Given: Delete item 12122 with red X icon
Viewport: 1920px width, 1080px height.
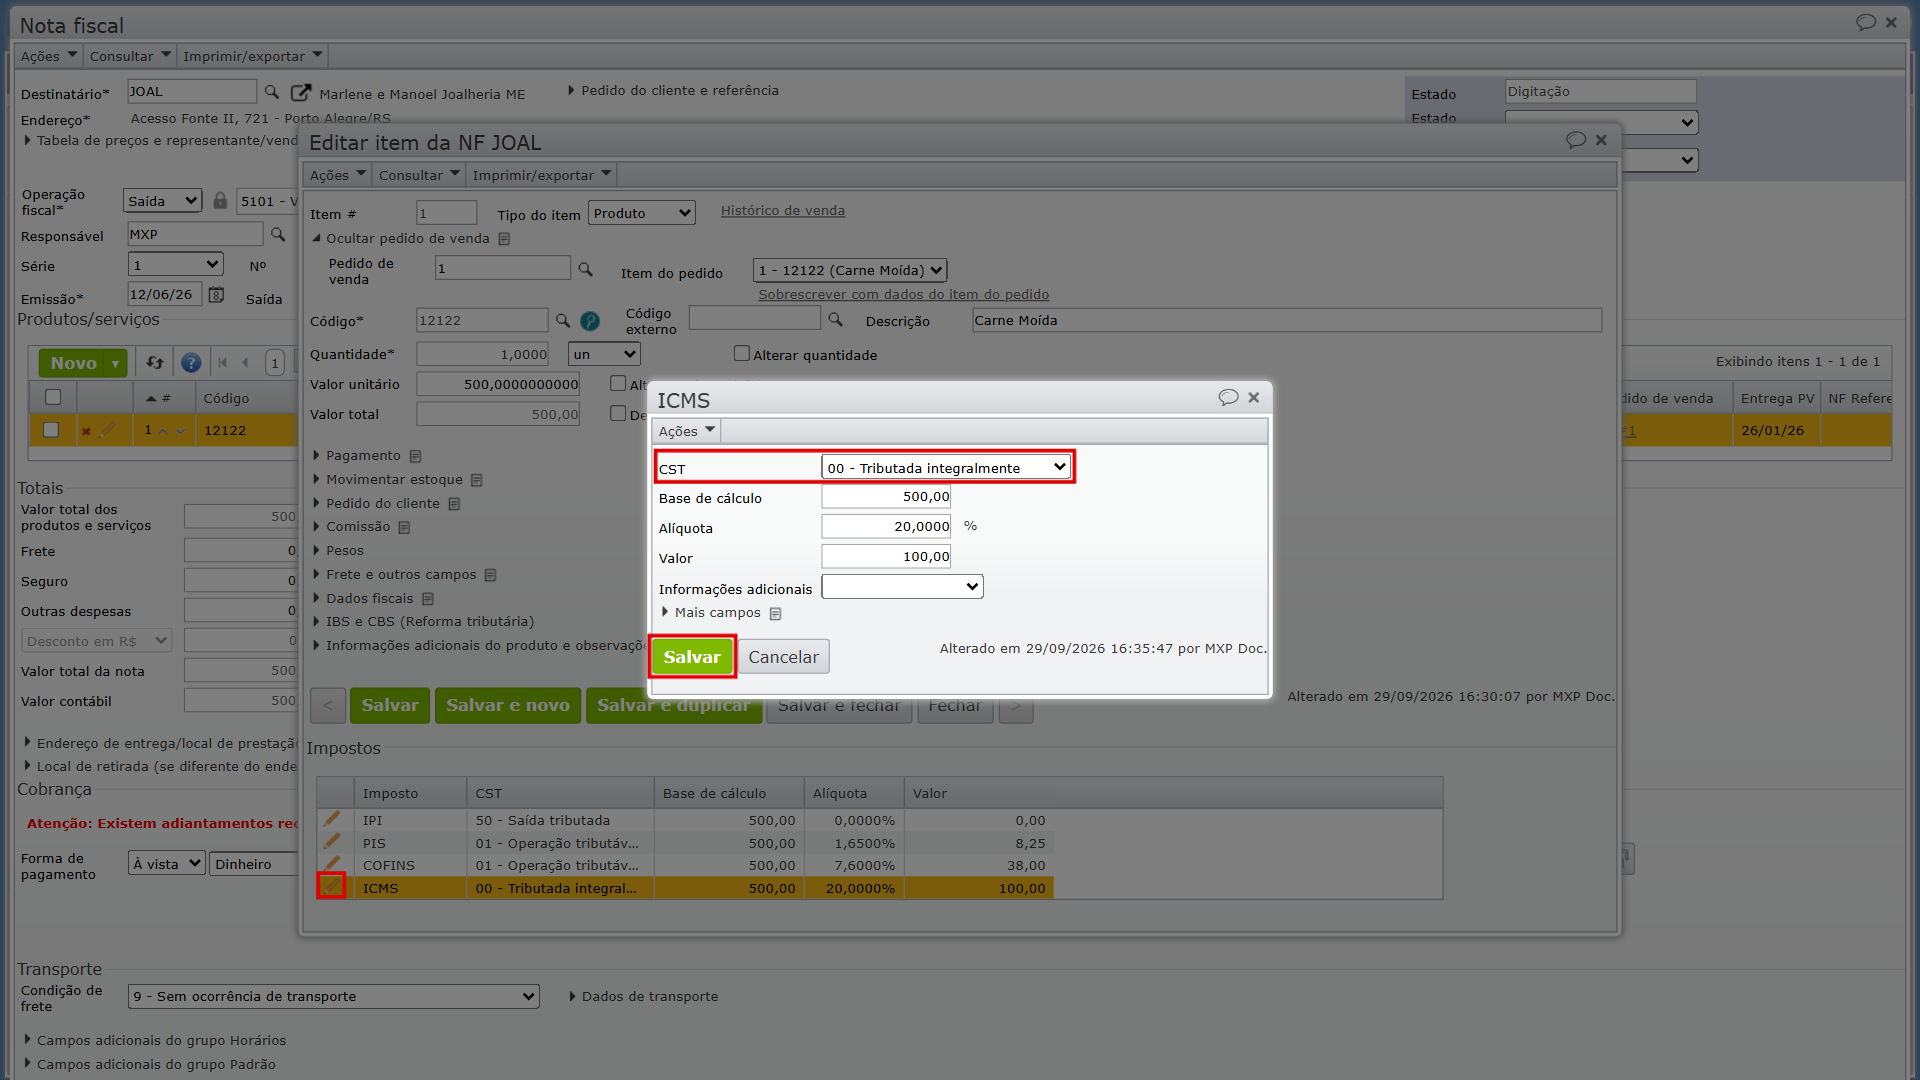Looking at the screenshot, I should click(x=86, y=431).
